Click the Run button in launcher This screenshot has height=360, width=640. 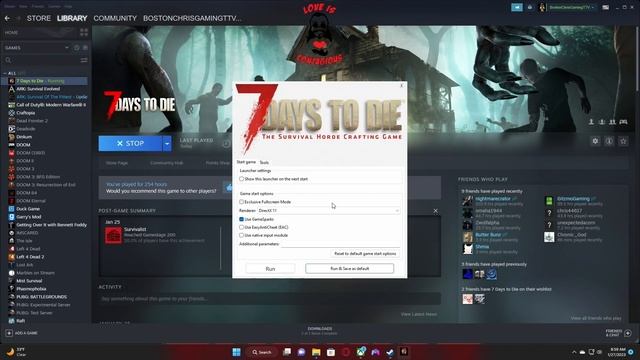270,269
